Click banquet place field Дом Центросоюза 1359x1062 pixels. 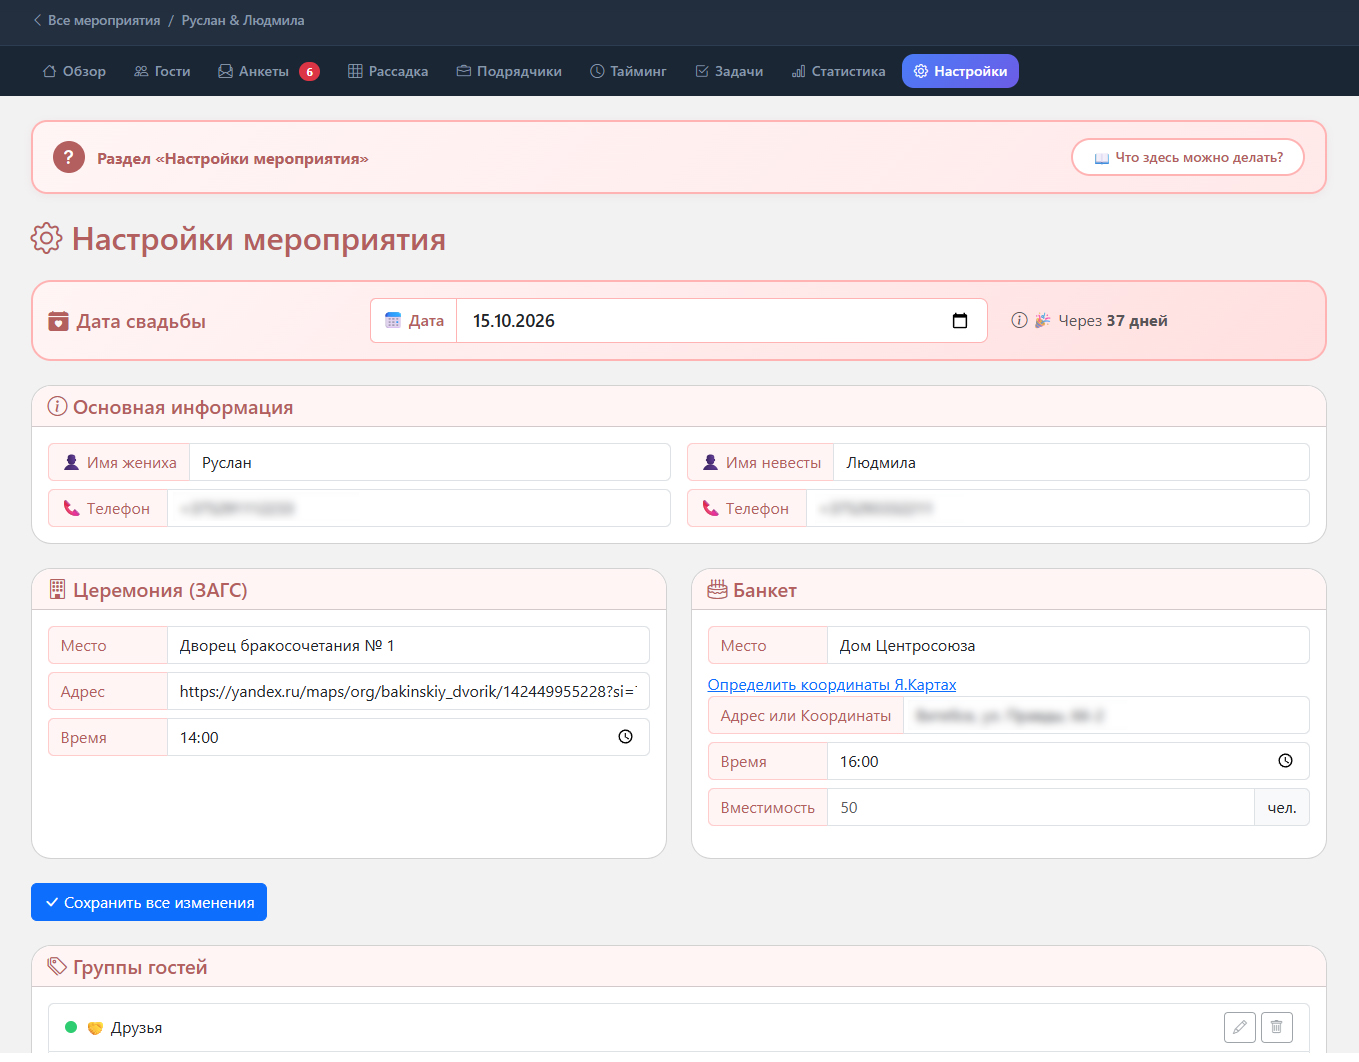pyautogui.click(x=1068, y=645)
